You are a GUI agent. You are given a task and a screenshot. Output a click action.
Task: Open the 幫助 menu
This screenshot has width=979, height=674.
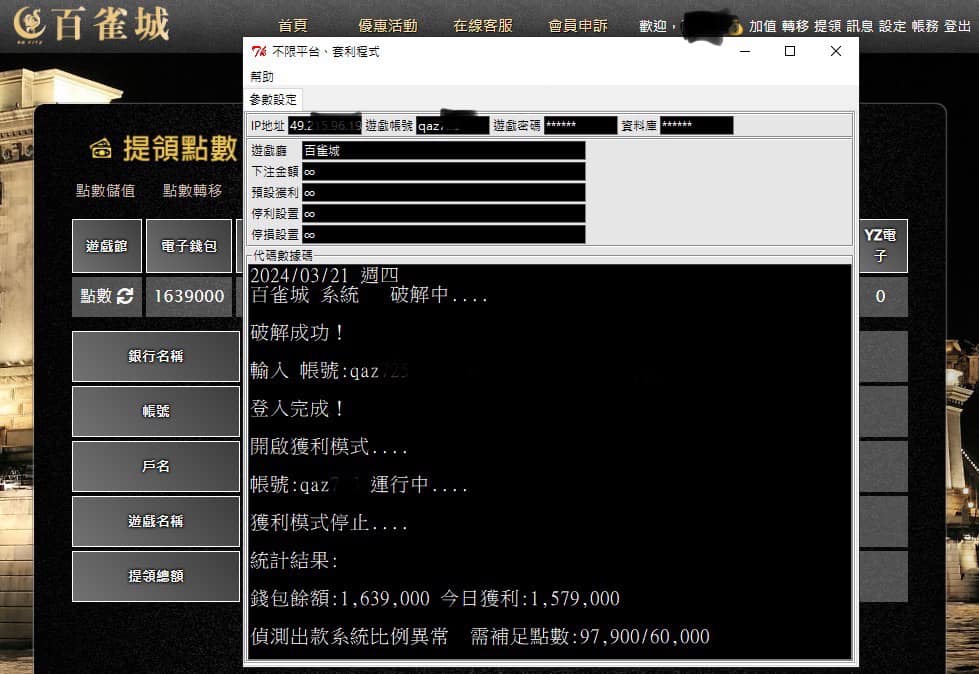tap(262, 77)
